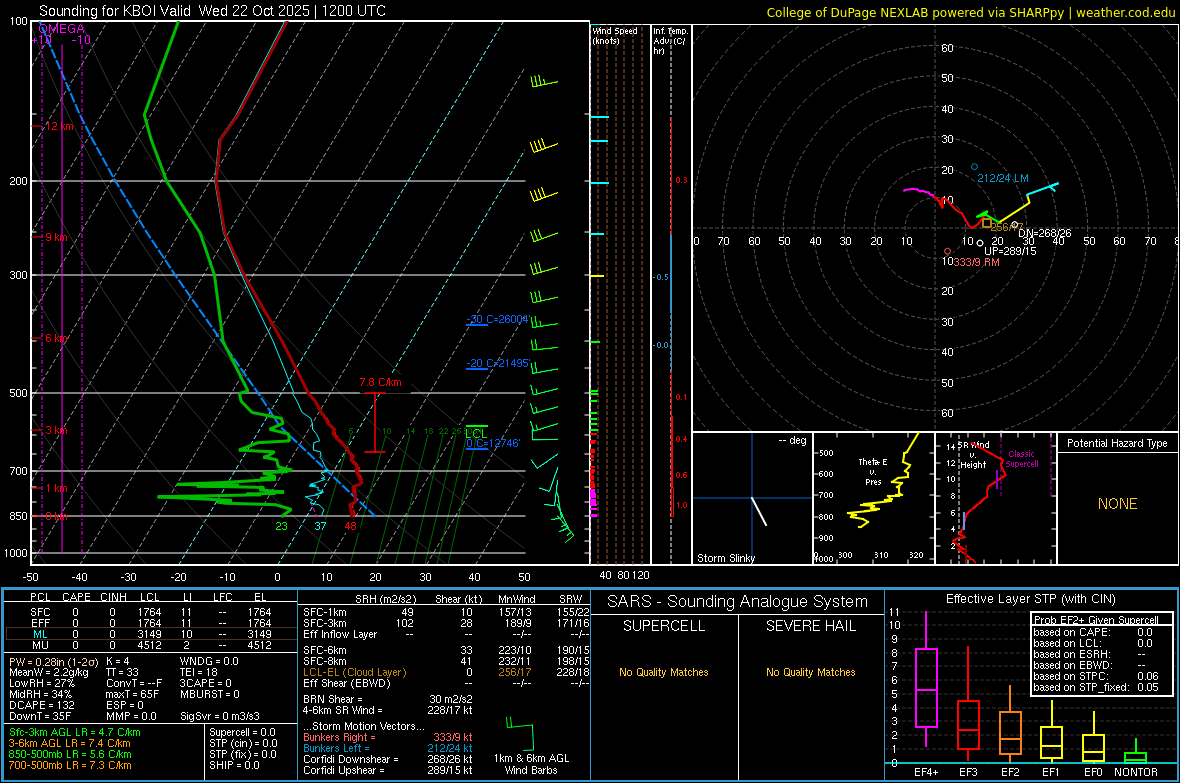The image size is (1180, 783).
Task: Click the Prob EF2+ Given Supercell heading
Action: (1096, 620)
